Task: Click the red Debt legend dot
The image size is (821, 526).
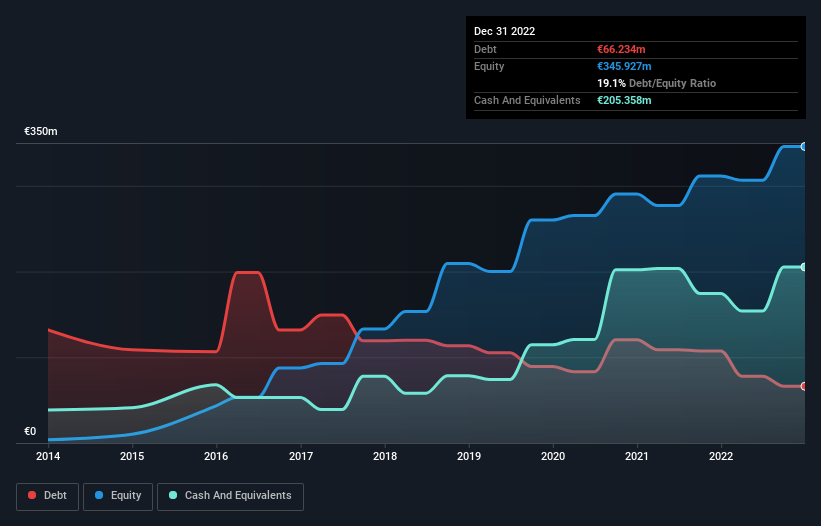Action: click(x=32, y=495)
